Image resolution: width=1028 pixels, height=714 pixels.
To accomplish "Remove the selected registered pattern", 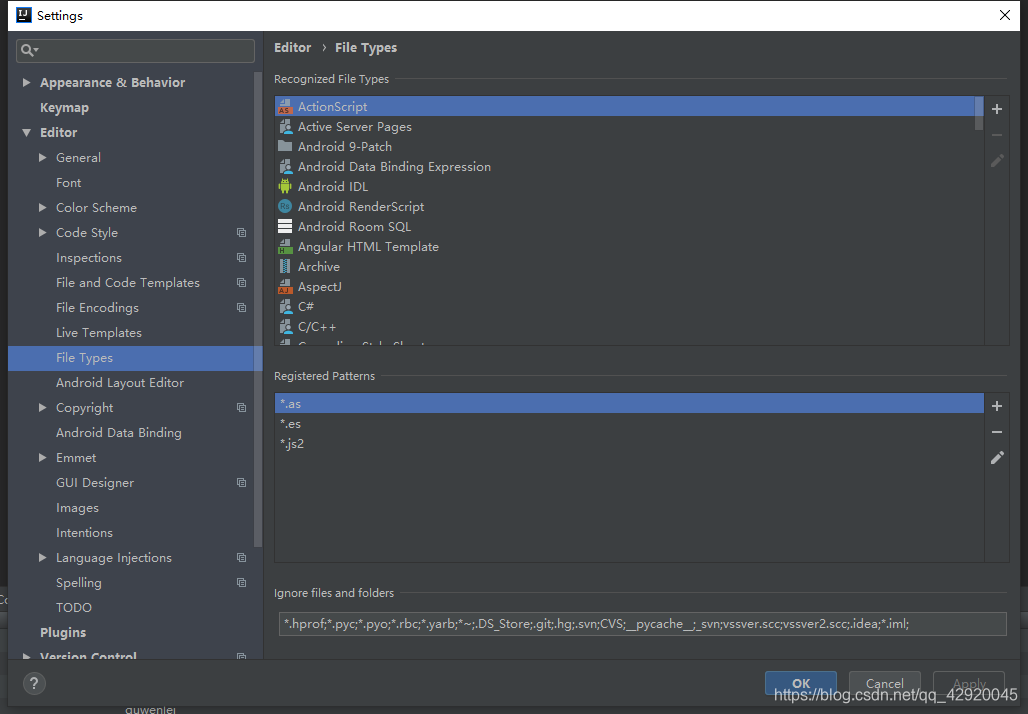I will click(x=997, y=432).
